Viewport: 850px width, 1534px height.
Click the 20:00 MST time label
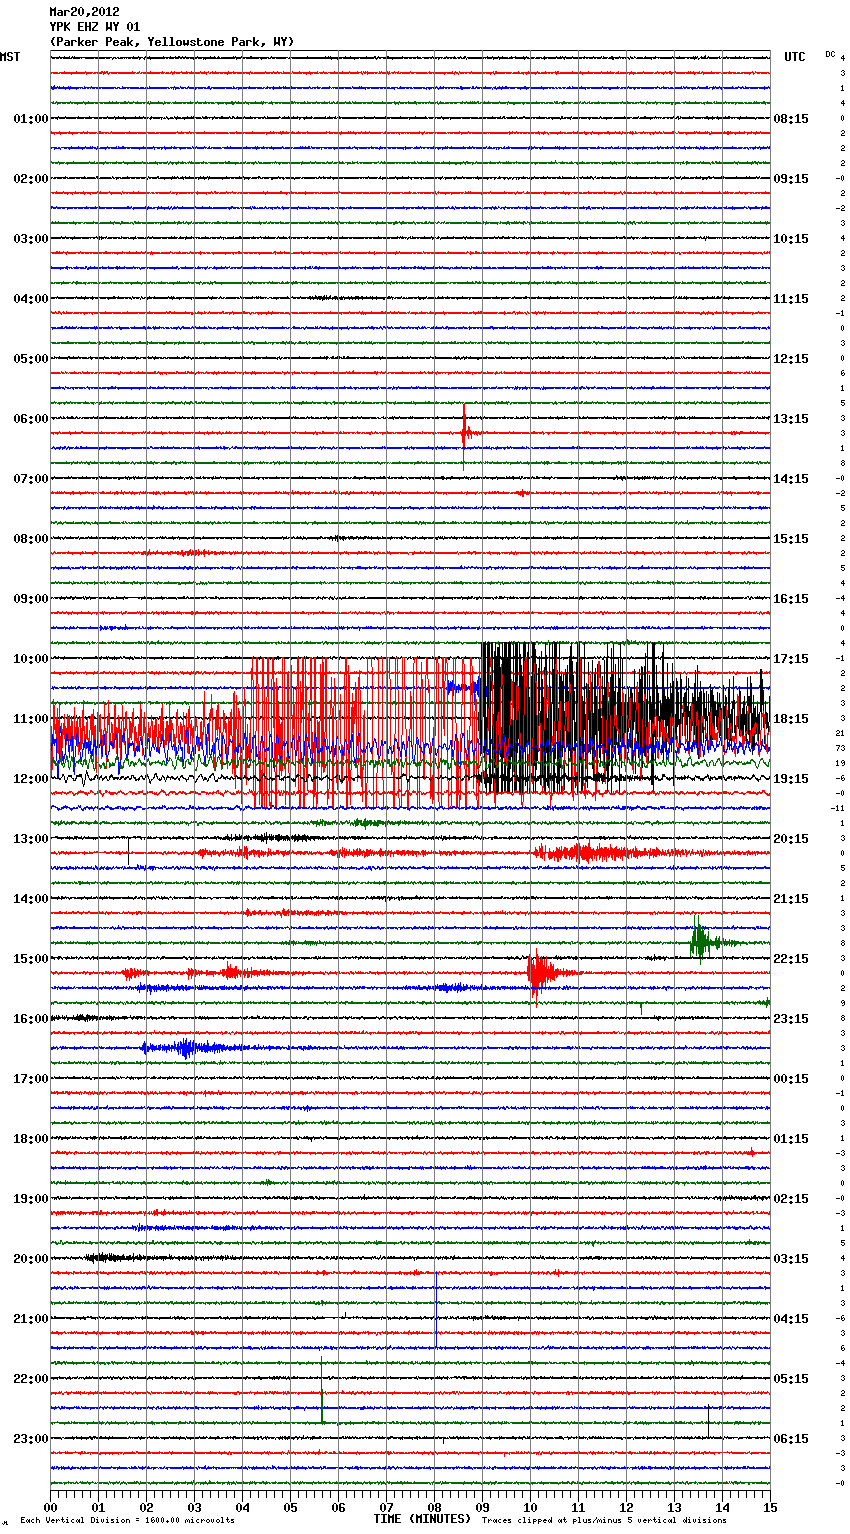[x=31, y=1259]
